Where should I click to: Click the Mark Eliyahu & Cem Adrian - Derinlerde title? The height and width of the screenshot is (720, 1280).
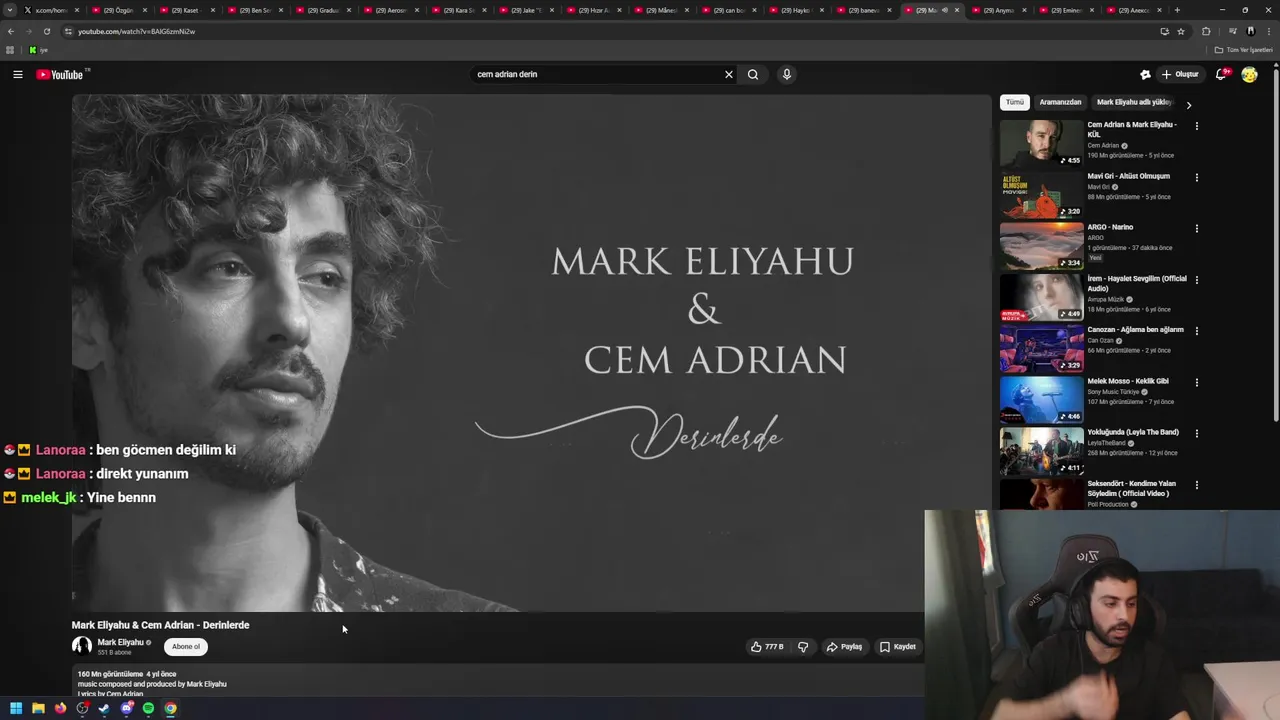point(161,625)
